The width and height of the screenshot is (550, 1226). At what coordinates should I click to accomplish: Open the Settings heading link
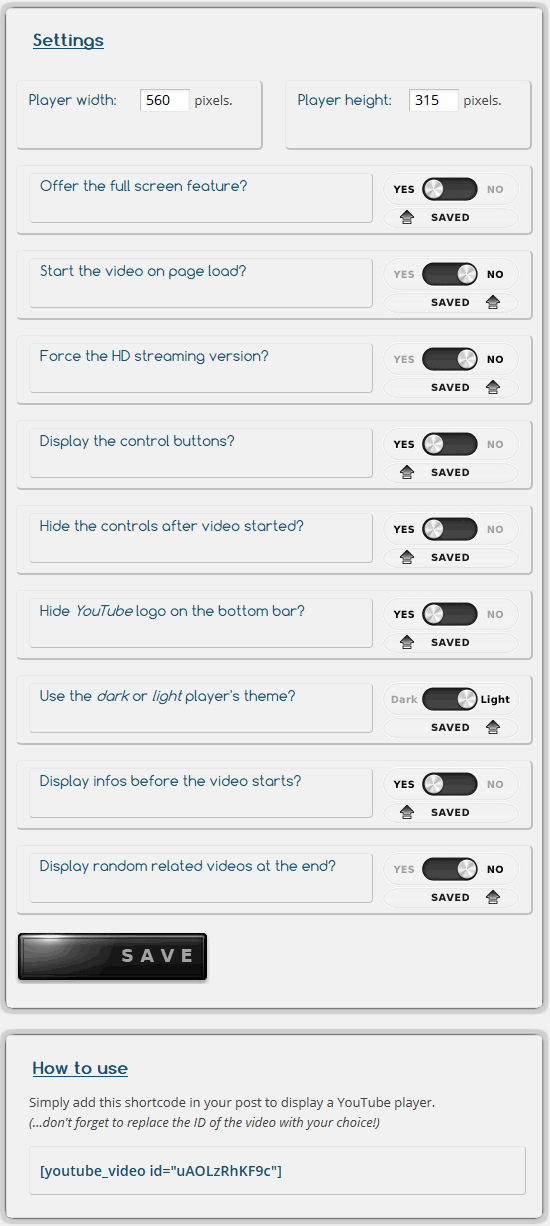[68, 40]
